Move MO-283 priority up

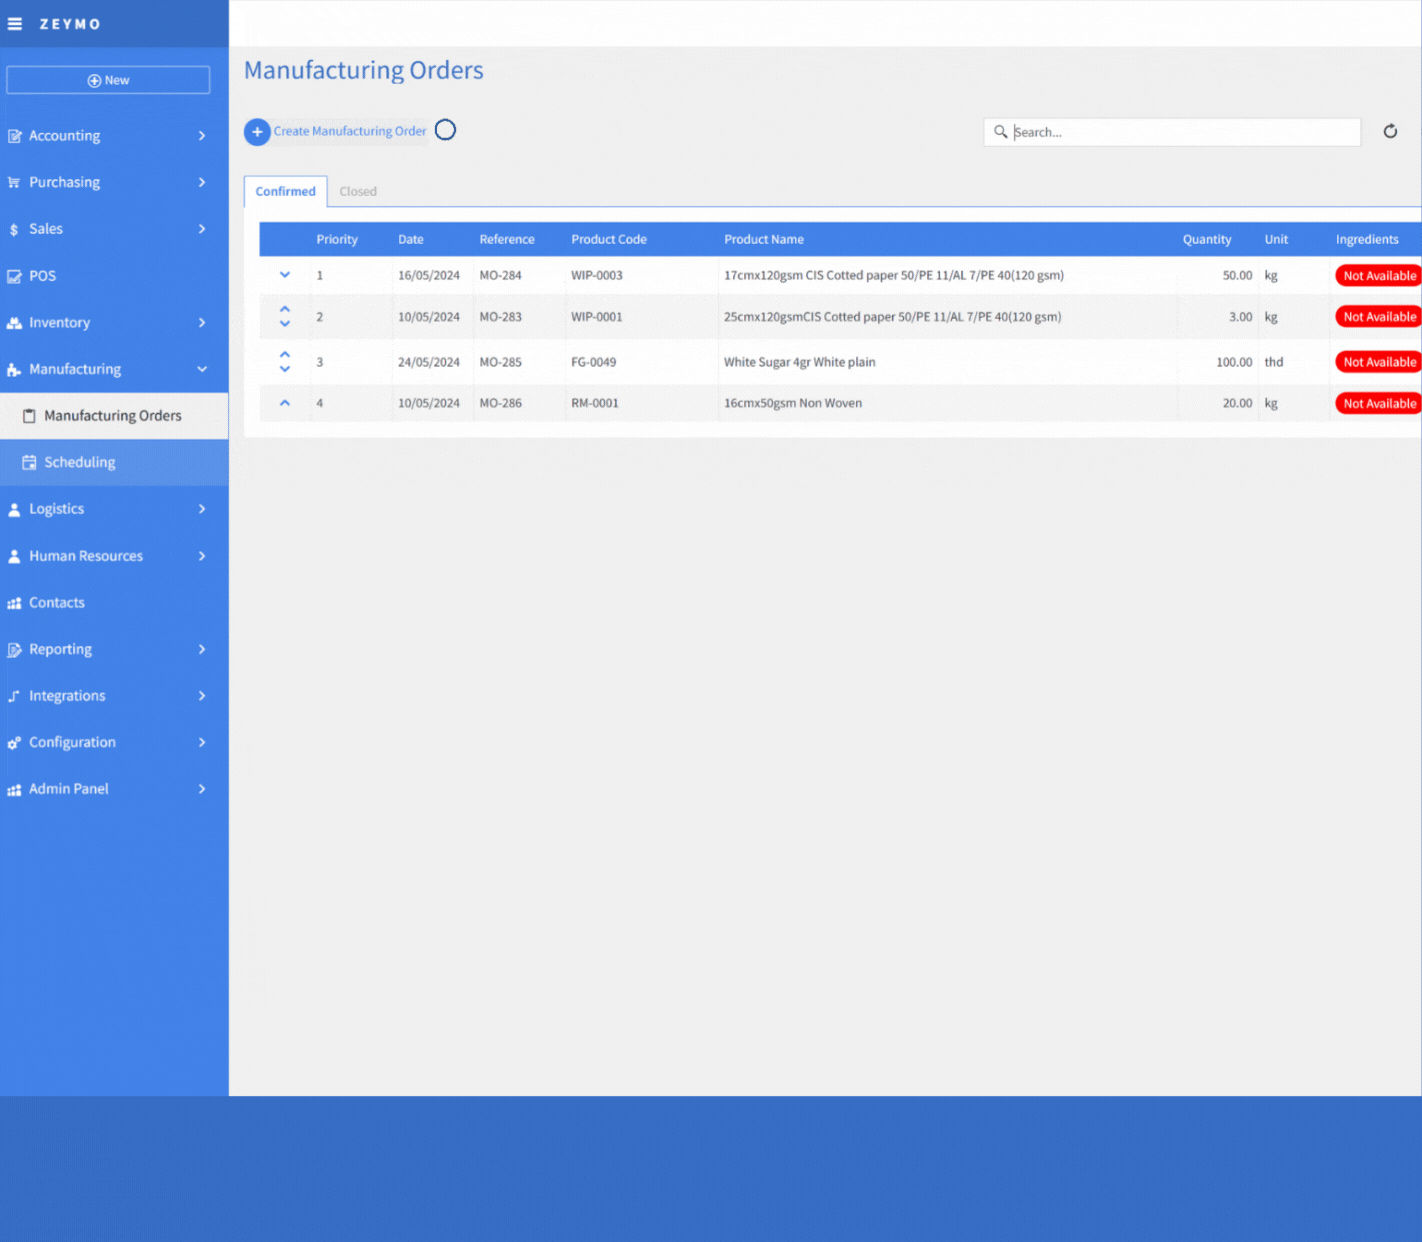[x=285, y=309]
